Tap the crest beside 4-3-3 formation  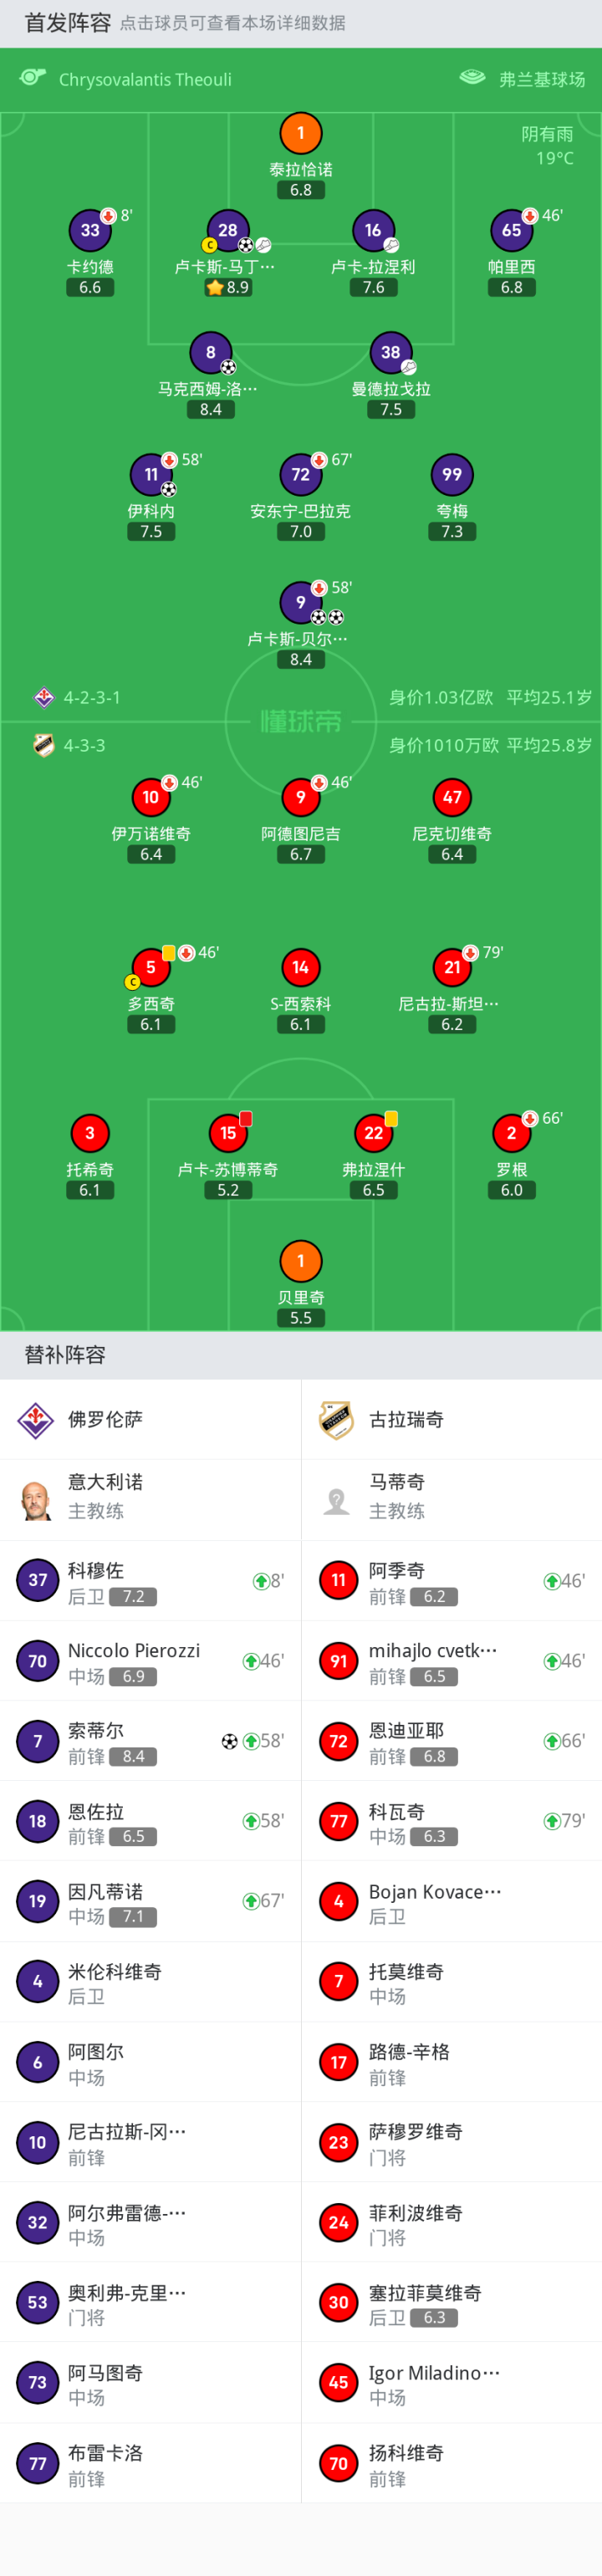coord(44,745)
